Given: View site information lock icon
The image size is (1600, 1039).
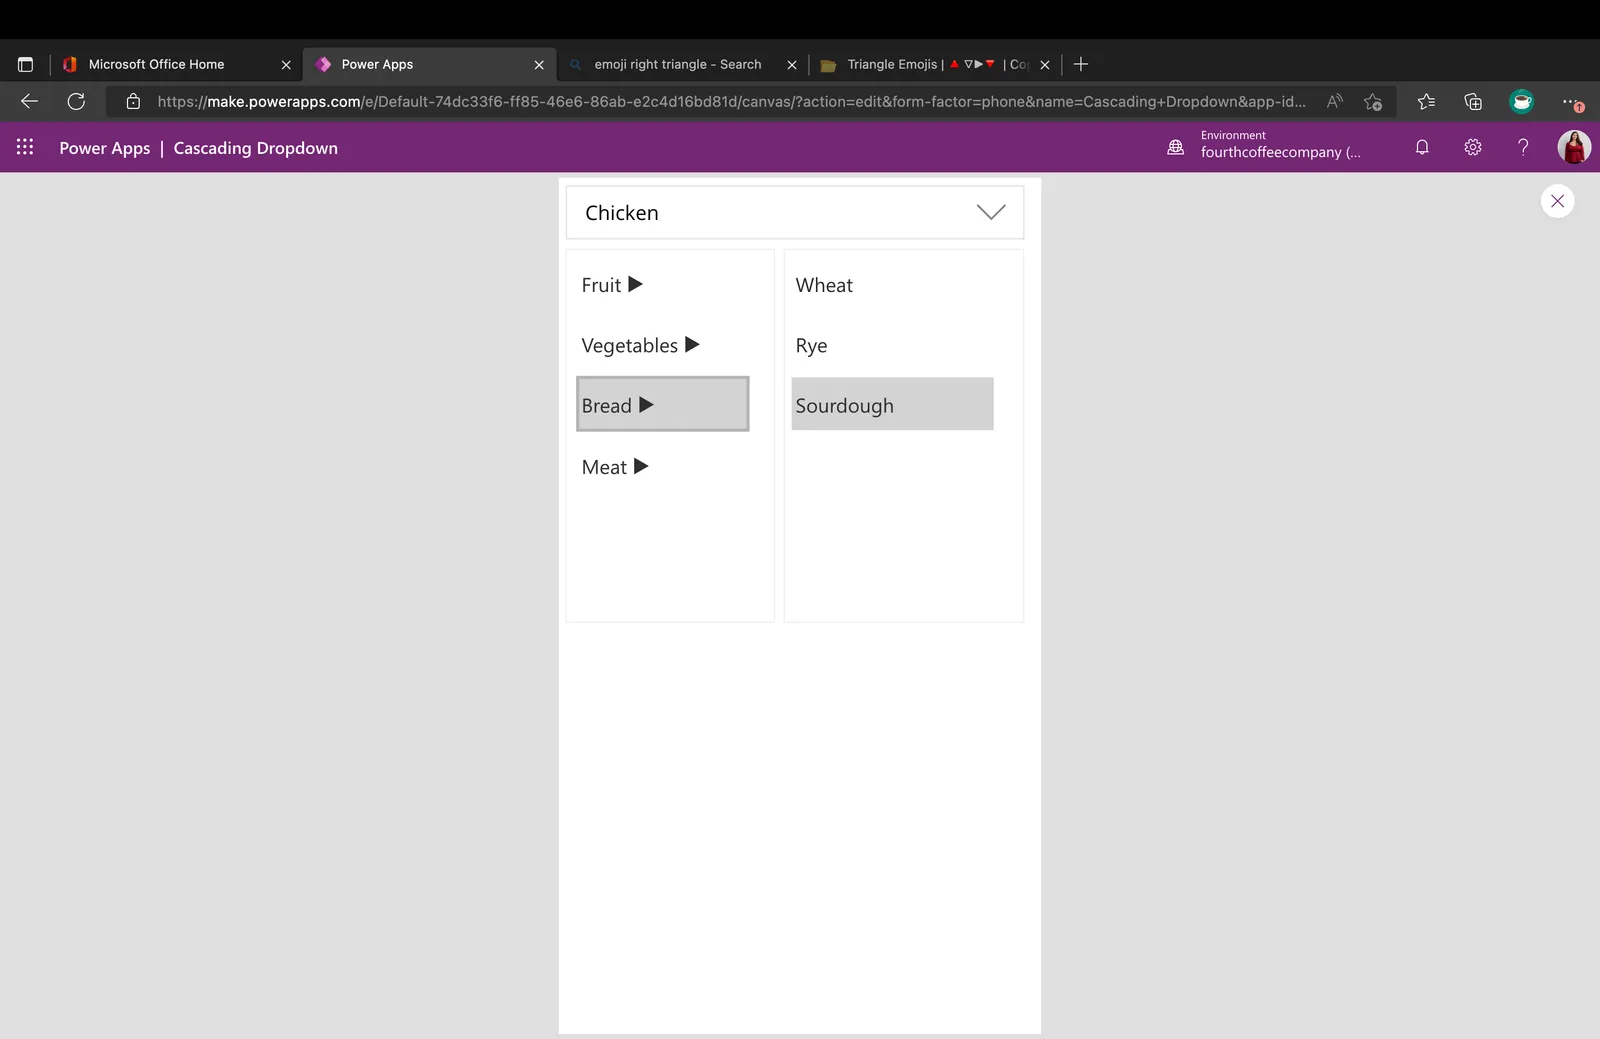Looking at the screenshot, I should 133,101.
